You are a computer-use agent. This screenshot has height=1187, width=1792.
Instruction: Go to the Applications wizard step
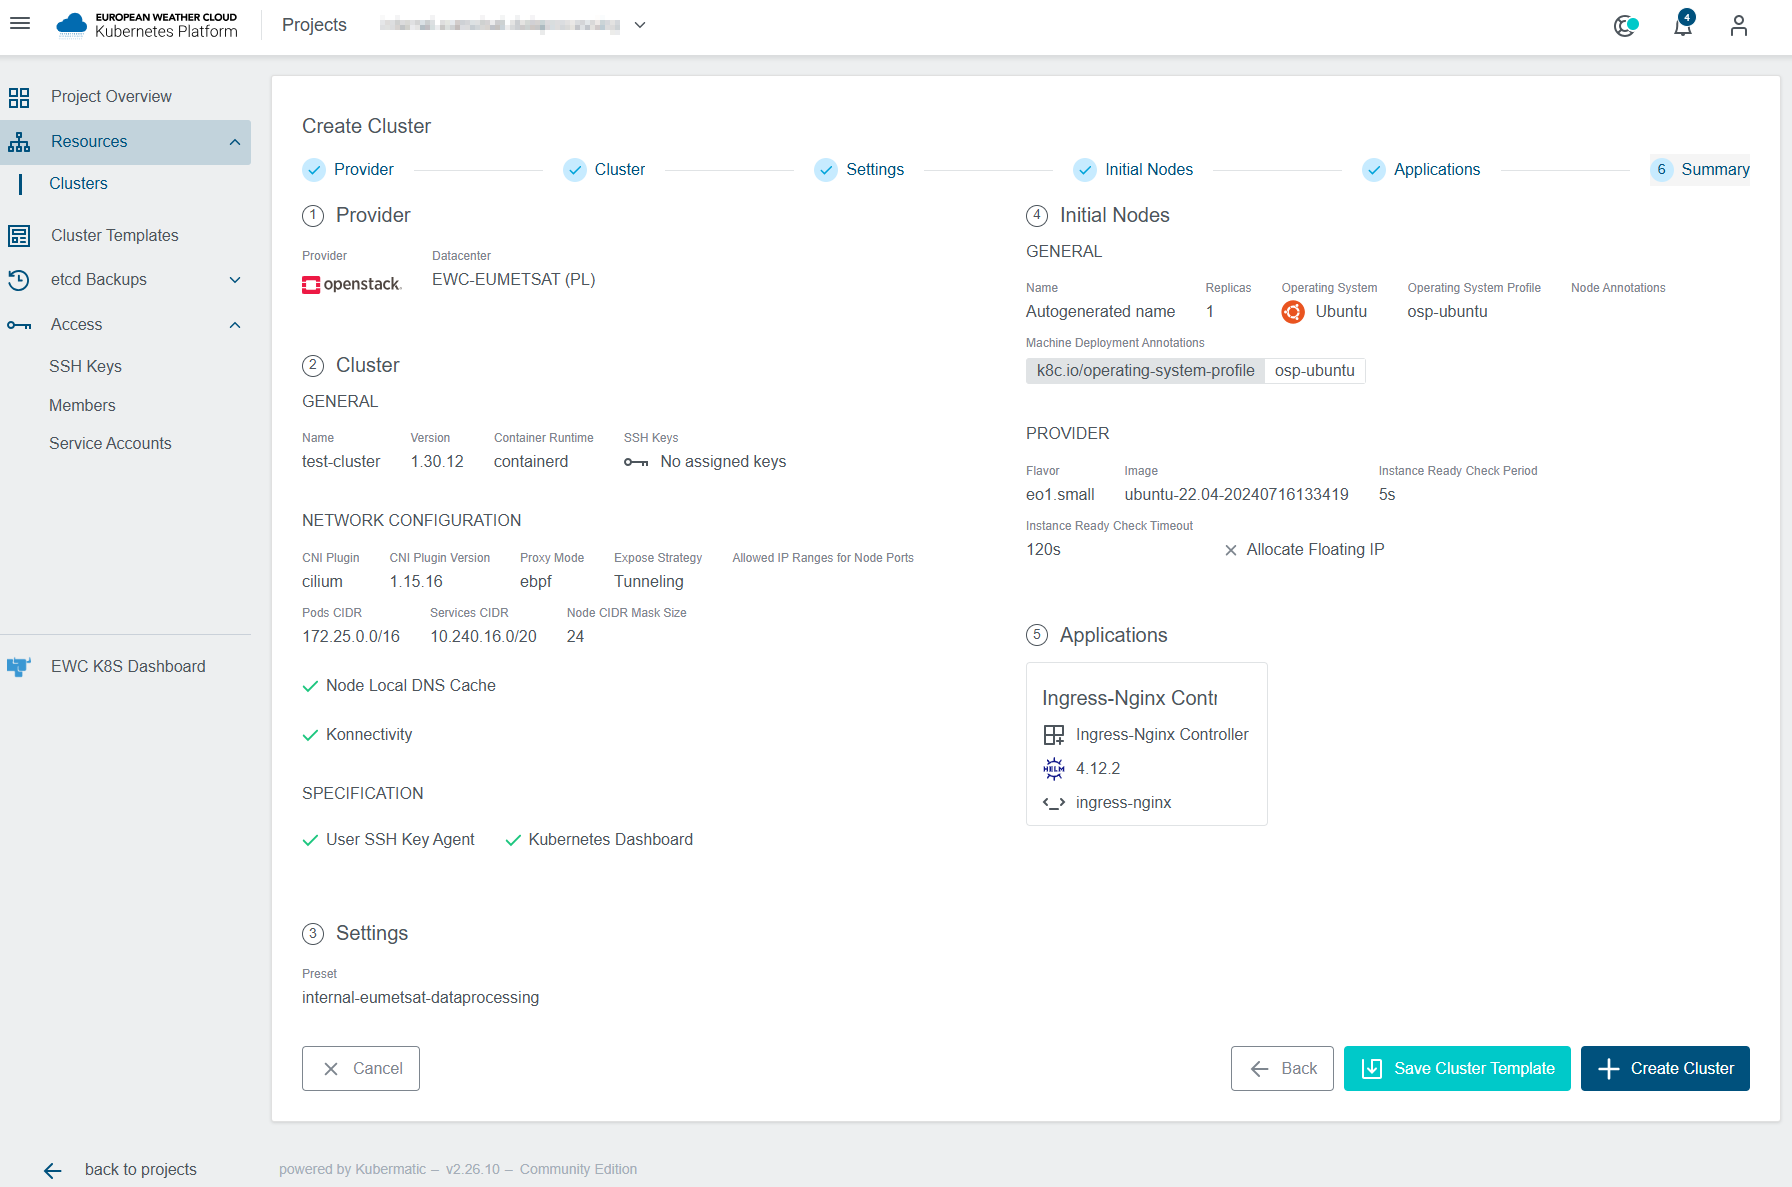coord(1422,170)
